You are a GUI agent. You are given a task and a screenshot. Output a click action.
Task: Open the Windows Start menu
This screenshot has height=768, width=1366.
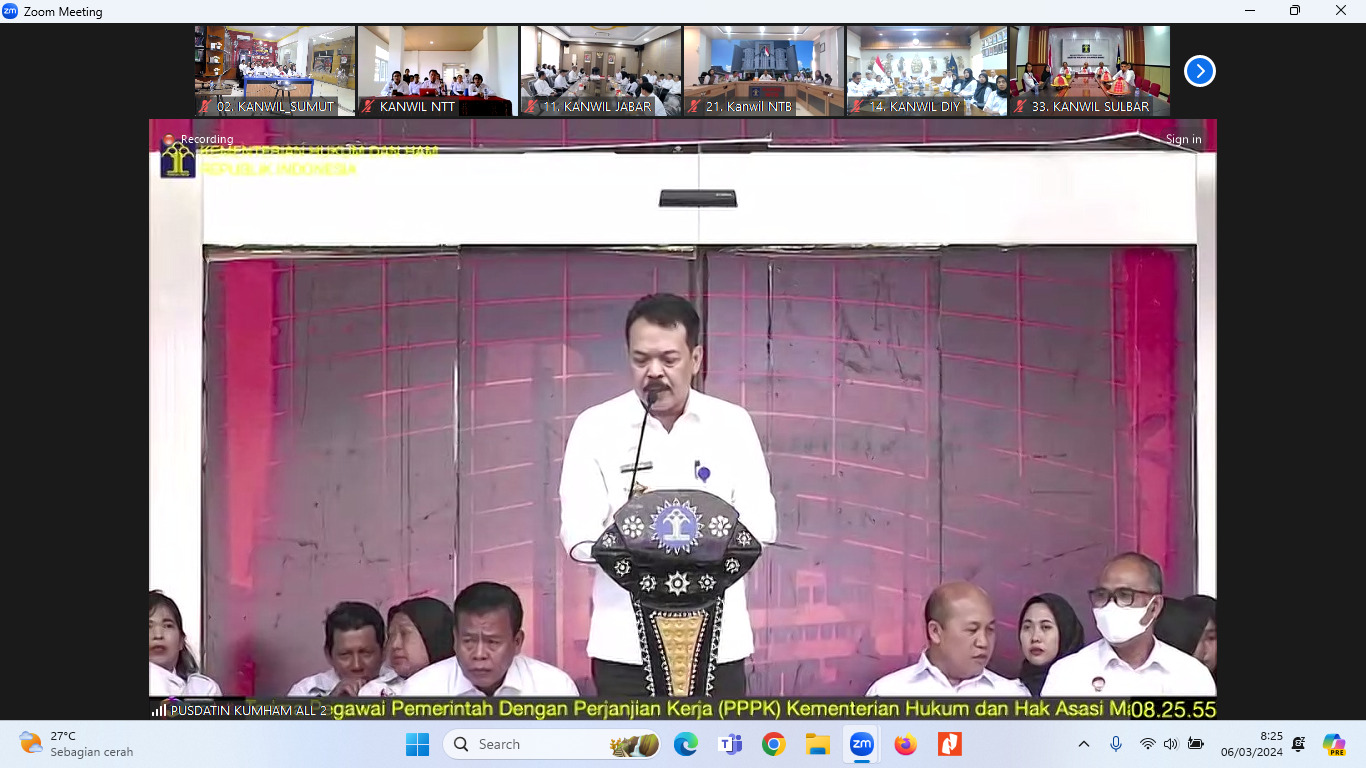(417, 744)
